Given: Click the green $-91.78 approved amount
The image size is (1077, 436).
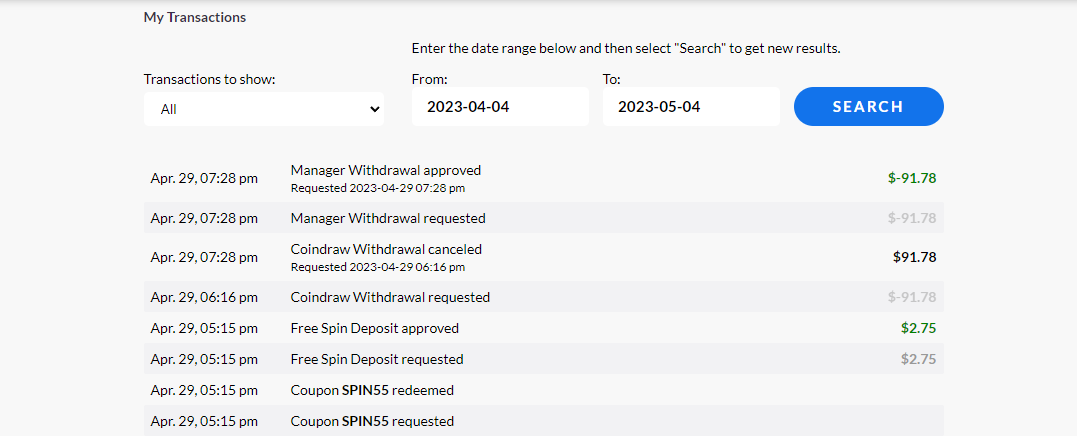Looking at the screenshot, I should tap(912, 178).
